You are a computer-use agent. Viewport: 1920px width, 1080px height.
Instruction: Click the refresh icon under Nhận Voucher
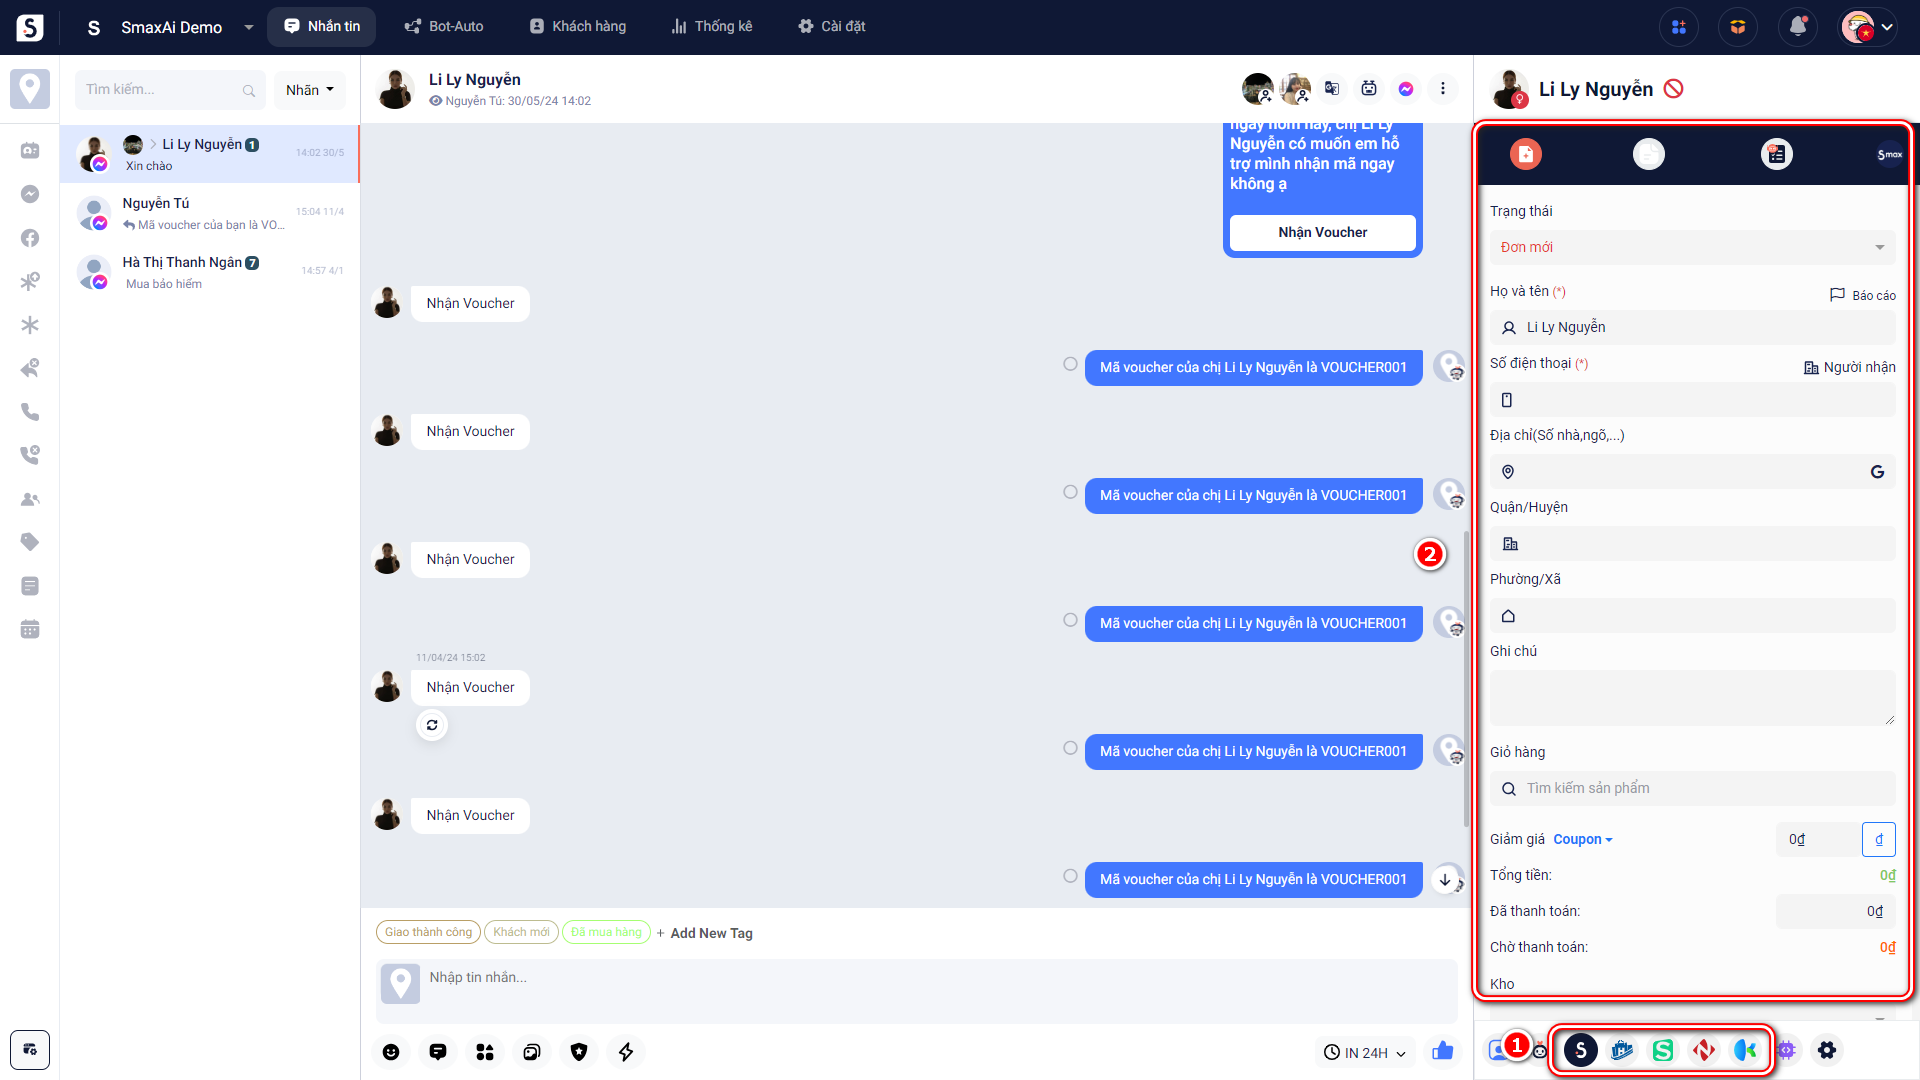click(x=432, y=725)
